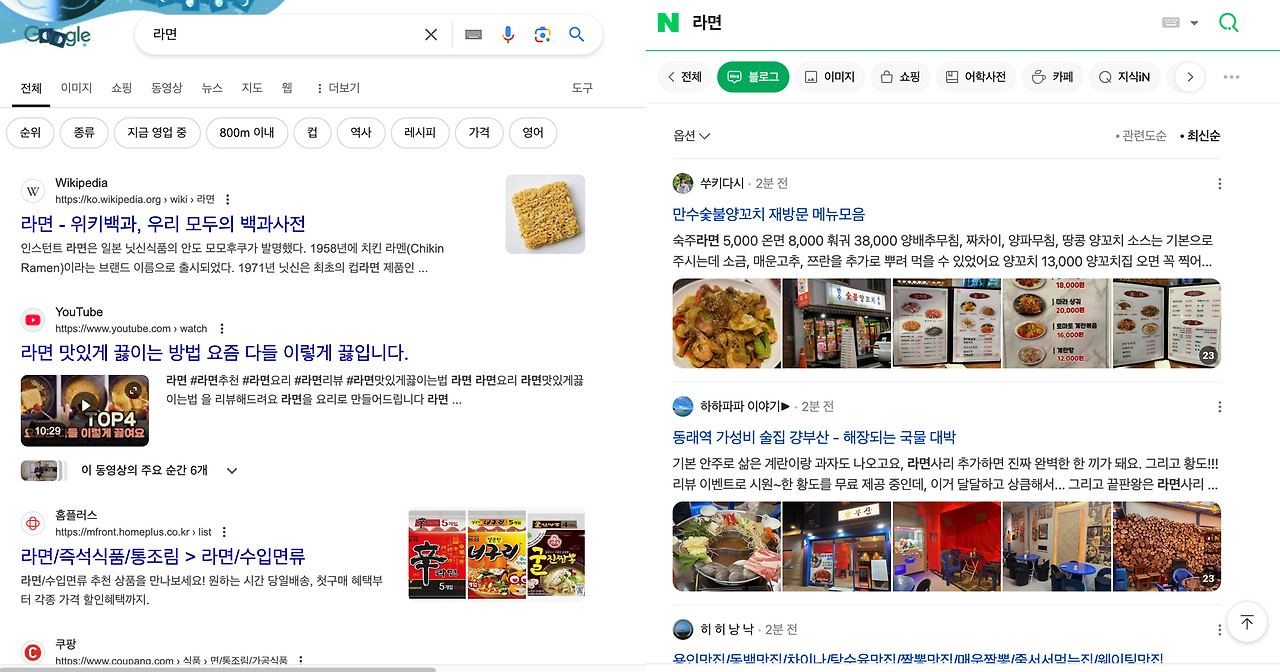Open options for 쑤키다시 blog post
The image size is (1280, 672).
tap(1219, 184)
